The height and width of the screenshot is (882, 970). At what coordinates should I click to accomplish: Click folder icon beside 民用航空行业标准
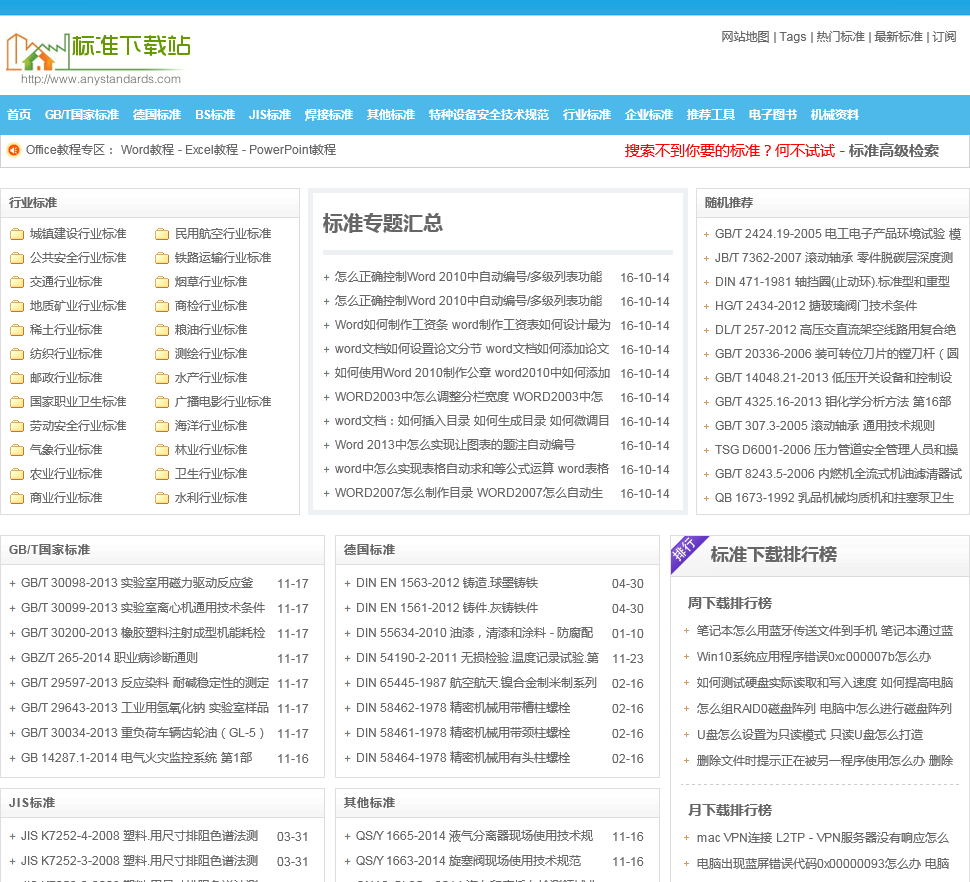click(x=162, y=234)
